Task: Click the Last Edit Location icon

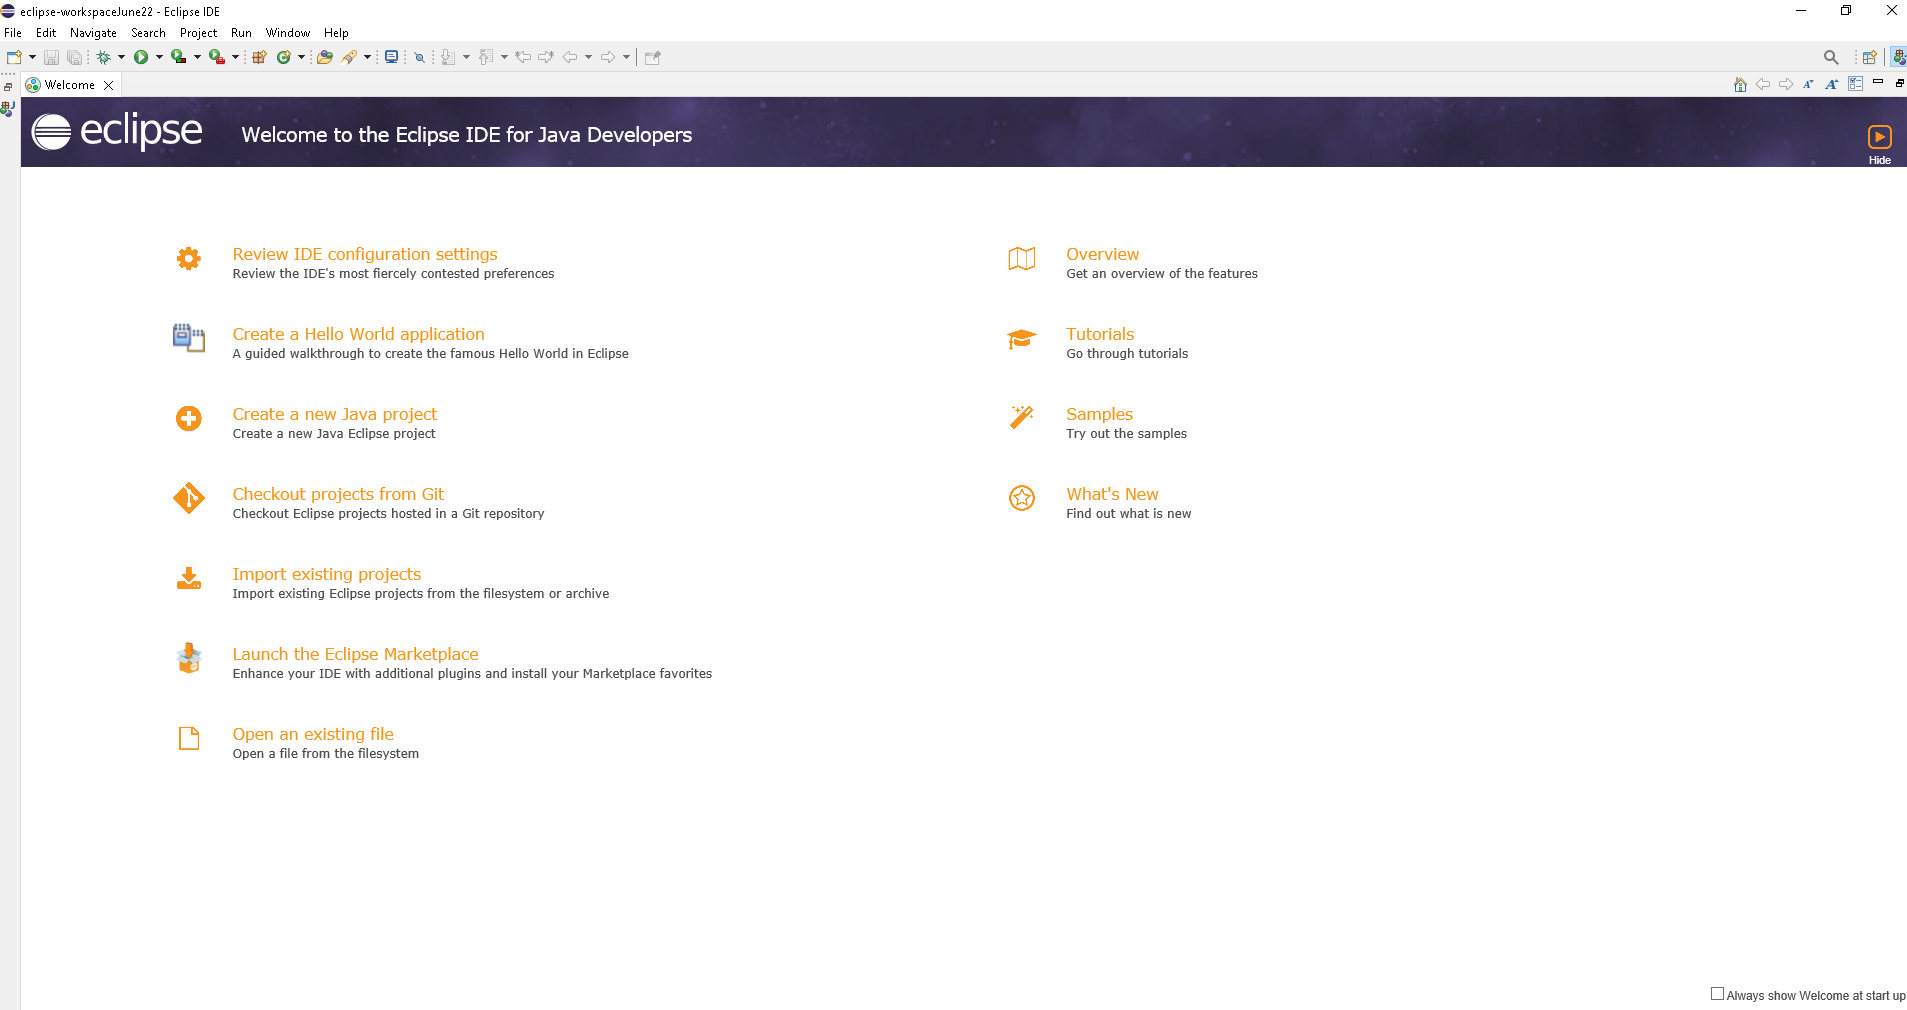Action: pyautogui.click(x=523, y=57)
